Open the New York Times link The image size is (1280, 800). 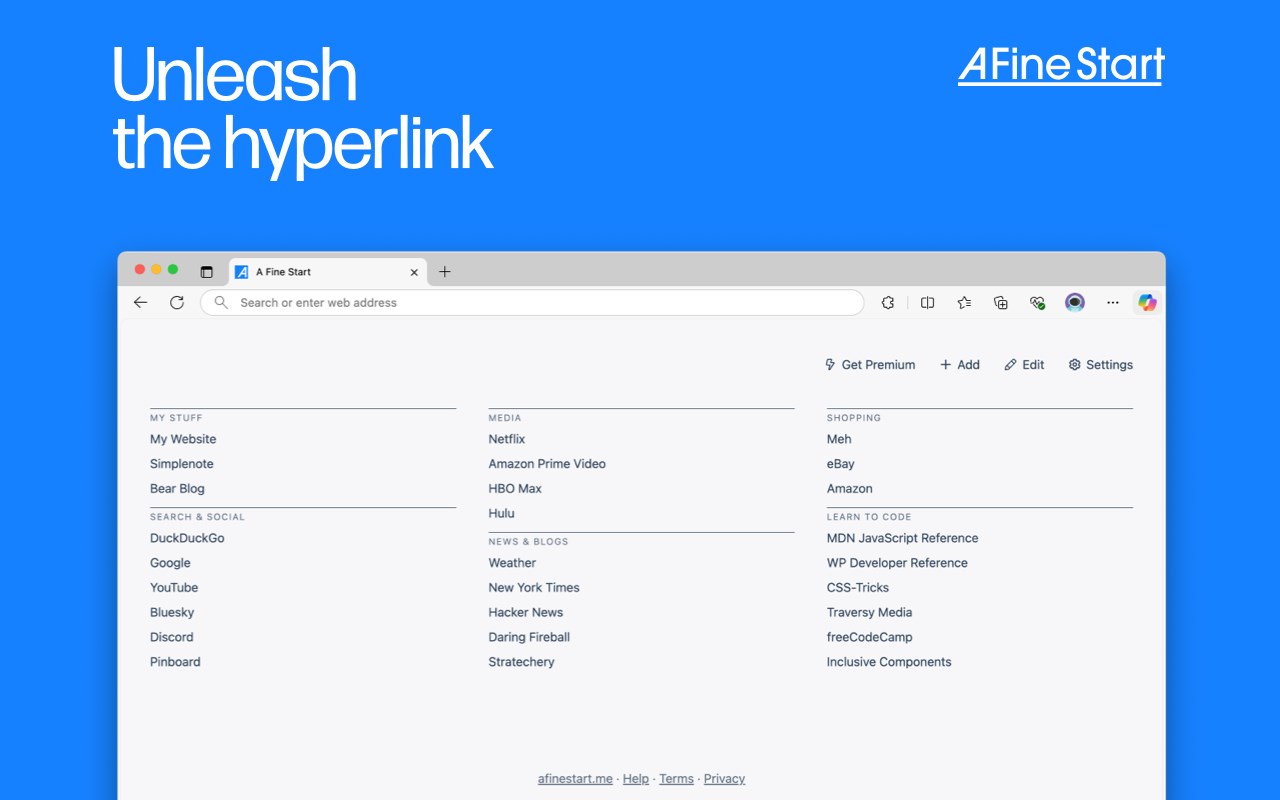click(534, 588)
